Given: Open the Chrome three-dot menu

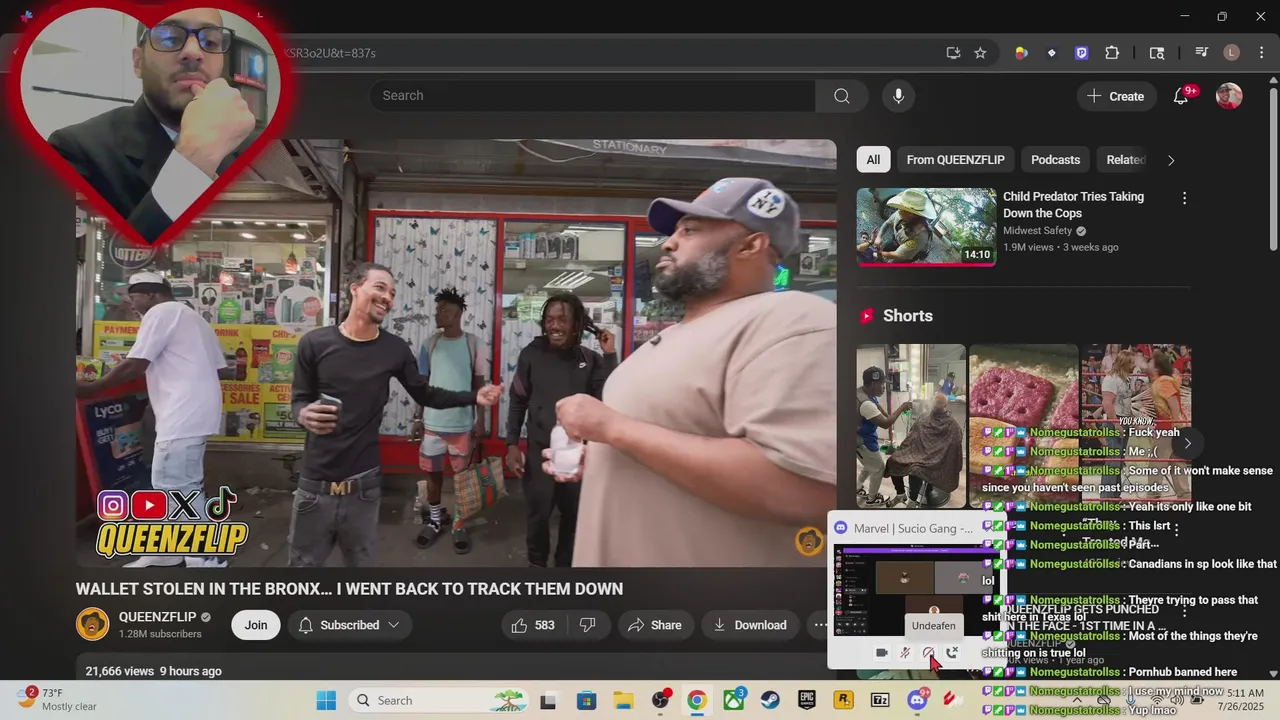Looking at the screenshot, I should [1261, 53].
